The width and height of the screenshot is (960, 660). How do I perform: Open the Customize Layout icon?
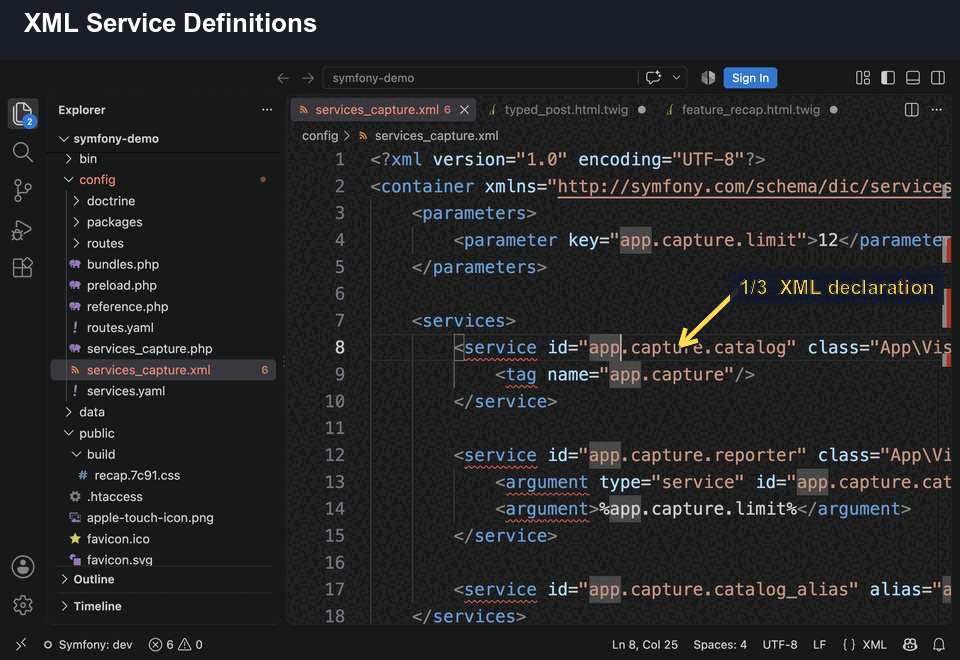[863, 78]
